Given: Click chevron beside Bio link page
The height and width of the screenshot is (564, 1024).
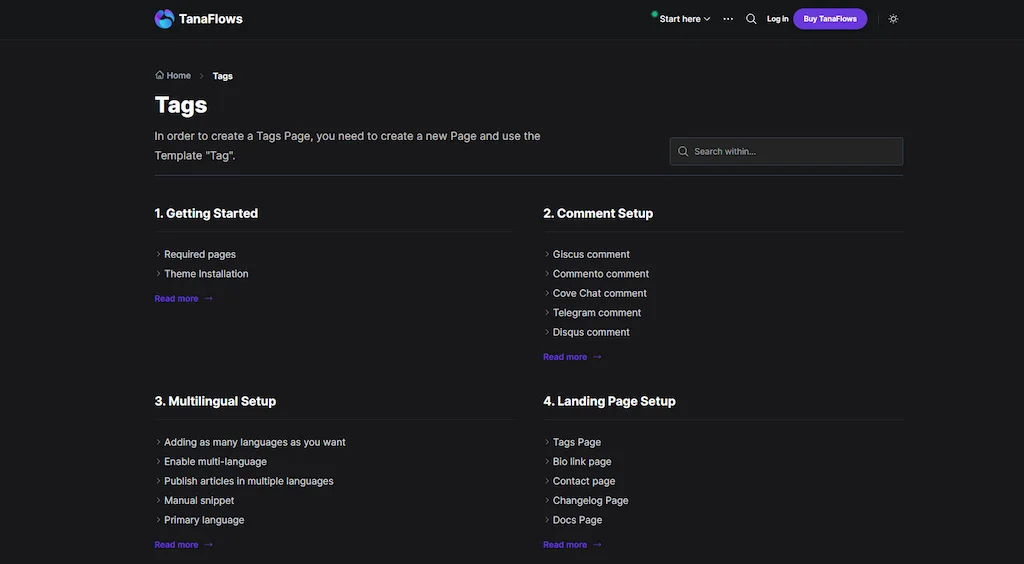Looking at the screenshot, I should [547, 462].
